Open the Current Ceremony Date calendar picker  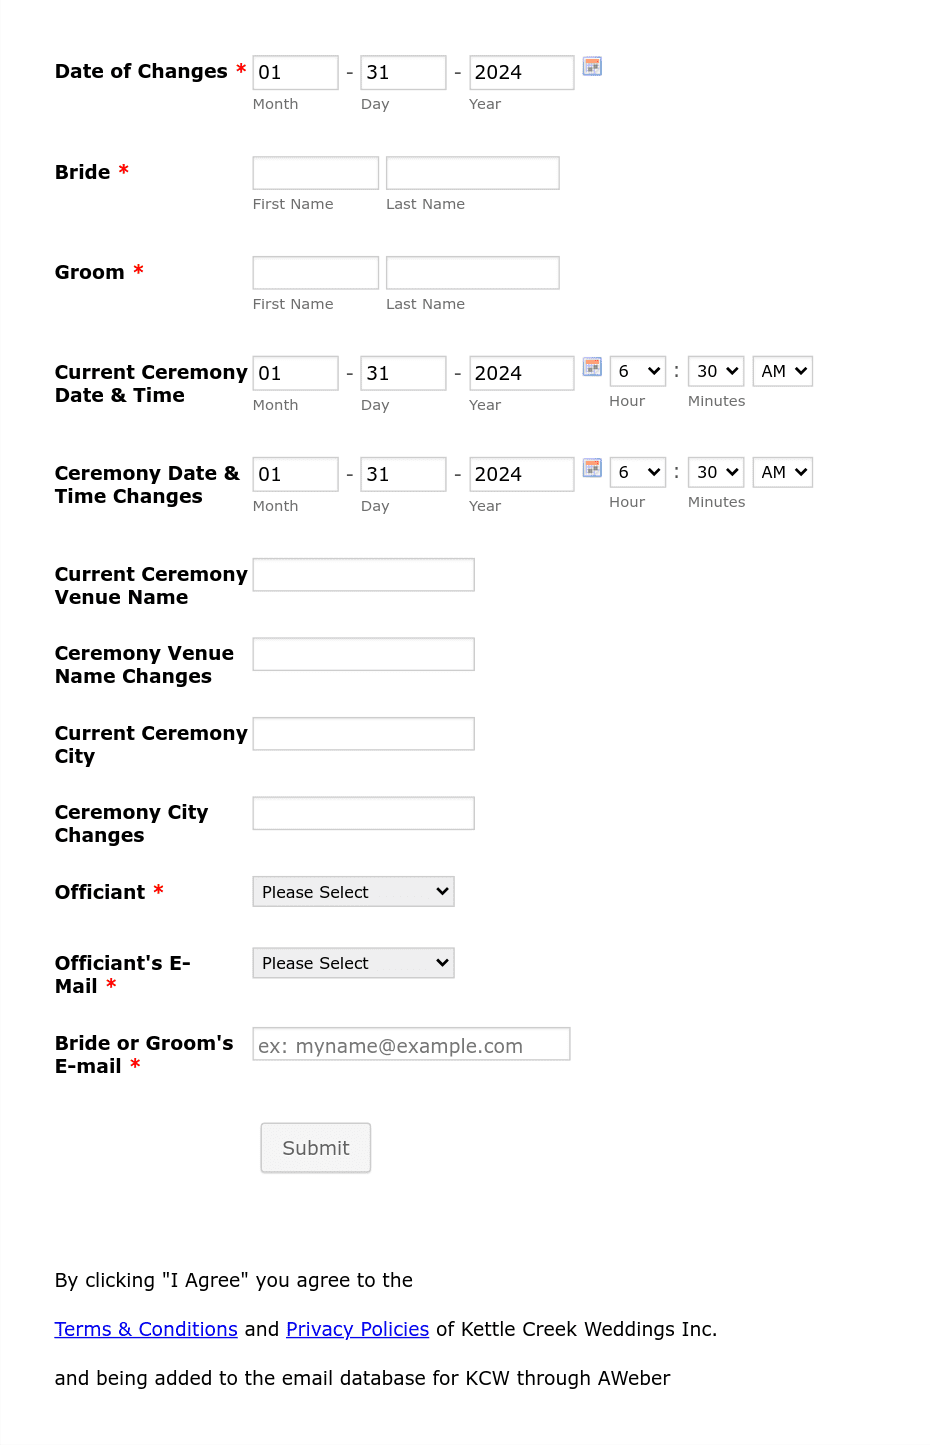tap(591, 367)
